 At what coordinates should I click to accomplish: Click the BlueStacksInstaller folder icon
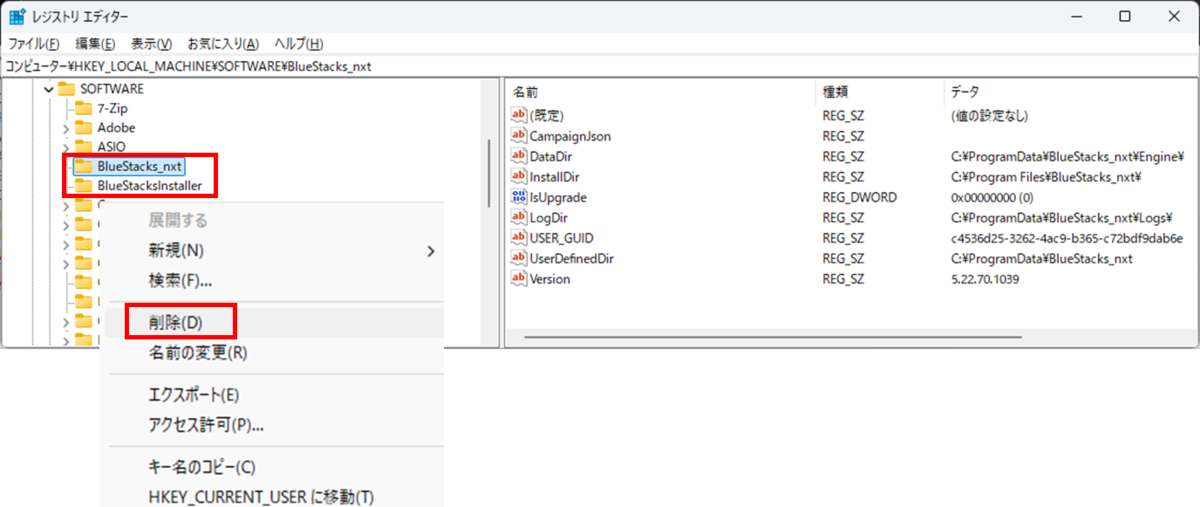(x=84, y=186)
